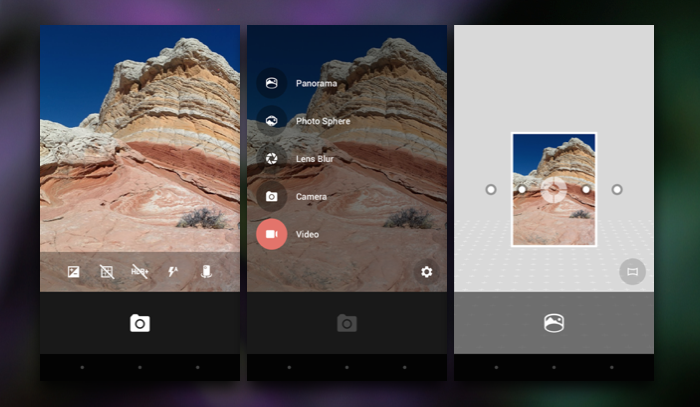The height and width of the screenshot is (407, 700).
Task: Click the "Video" text label
Action: (x=307, y=234)
